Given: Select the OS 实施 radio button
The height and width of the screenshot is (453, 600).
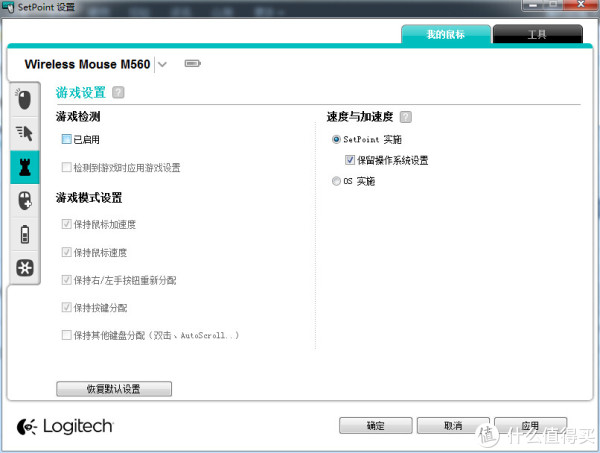Looking at the screenshot, I should click(336, 181).
